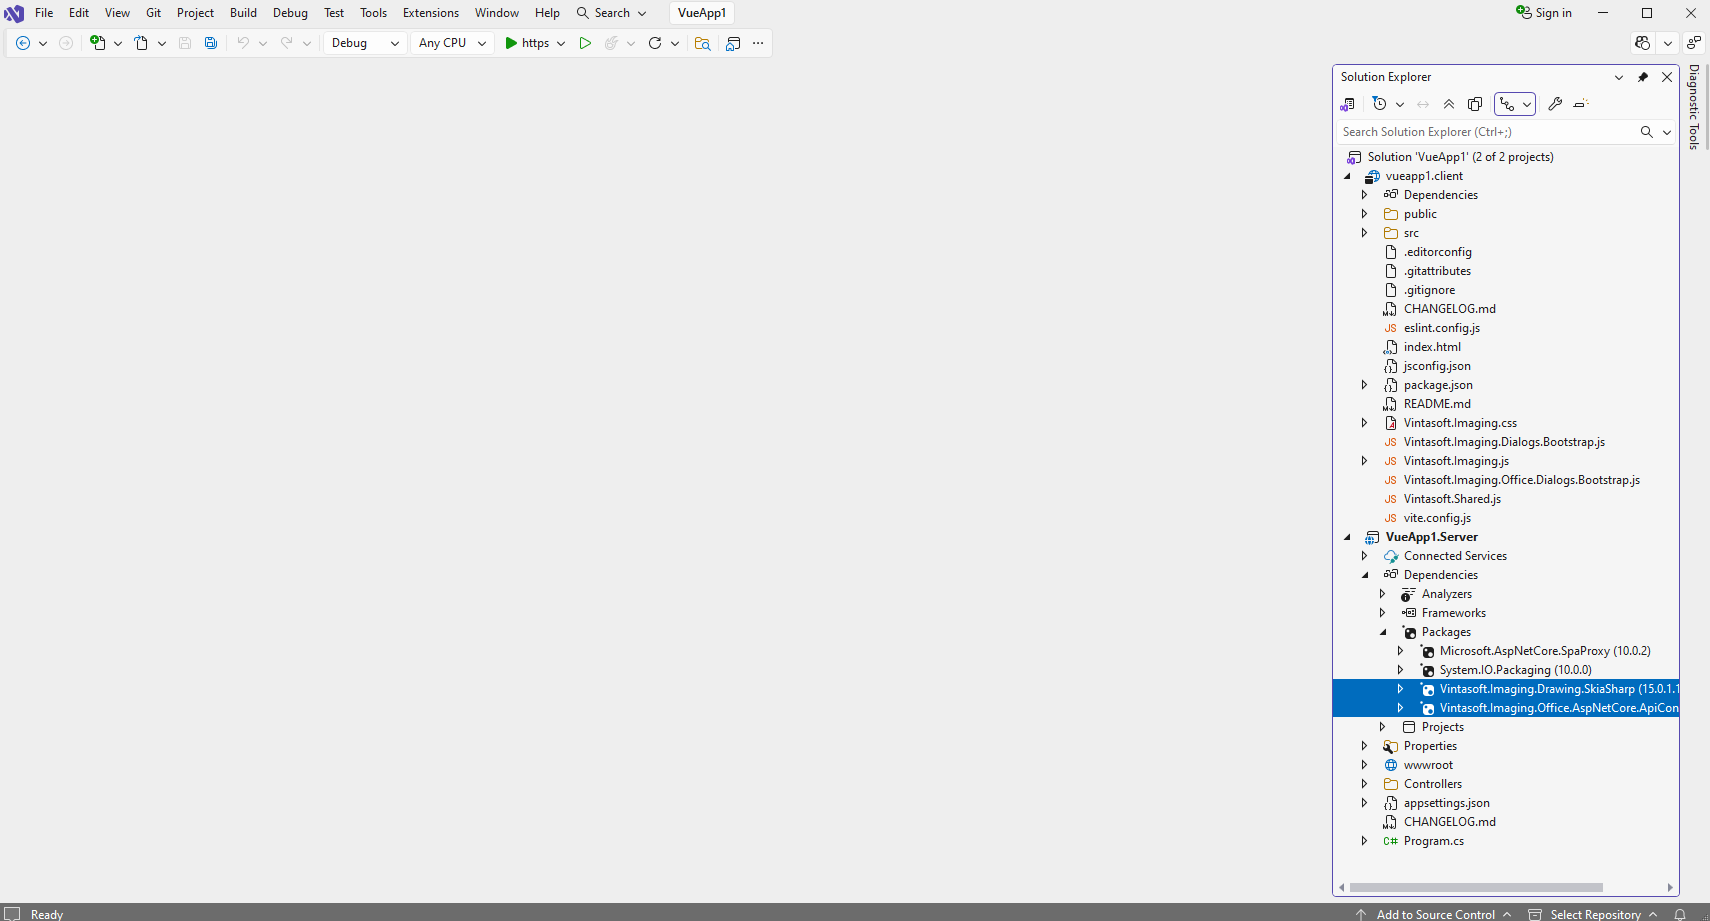Image resolution: width=1710 pixels, height=921 pixels.
Task: Click the Find in Files toolbar icon
Action: click(x=703, y=43)
